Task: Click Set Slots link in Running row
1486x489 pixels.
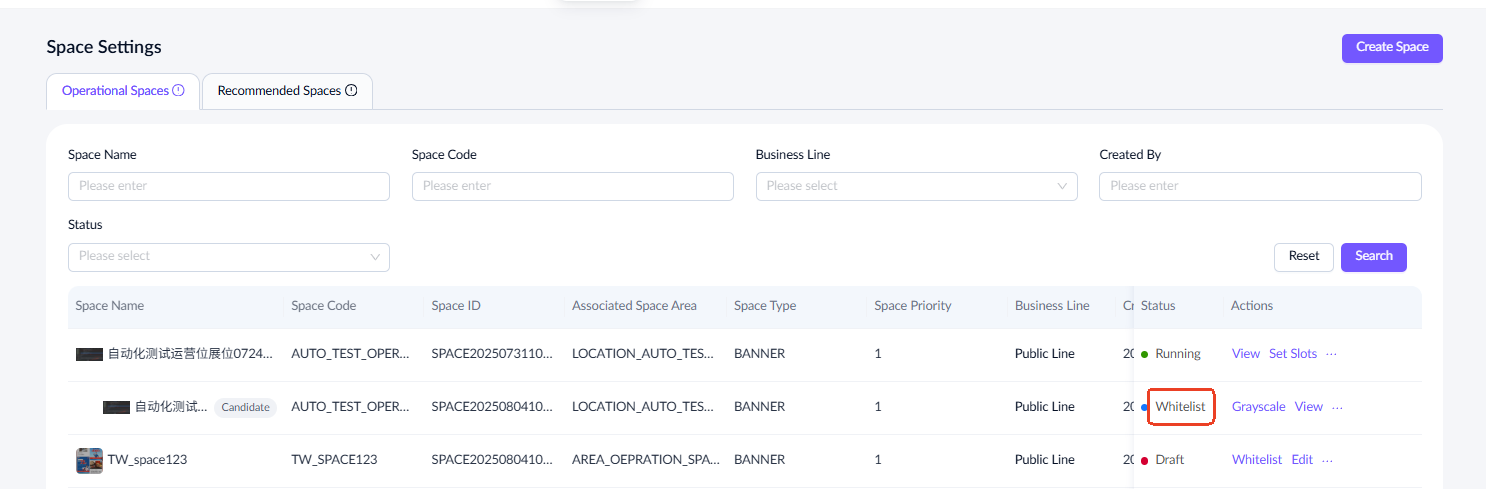Action: tap(1292, 354)
